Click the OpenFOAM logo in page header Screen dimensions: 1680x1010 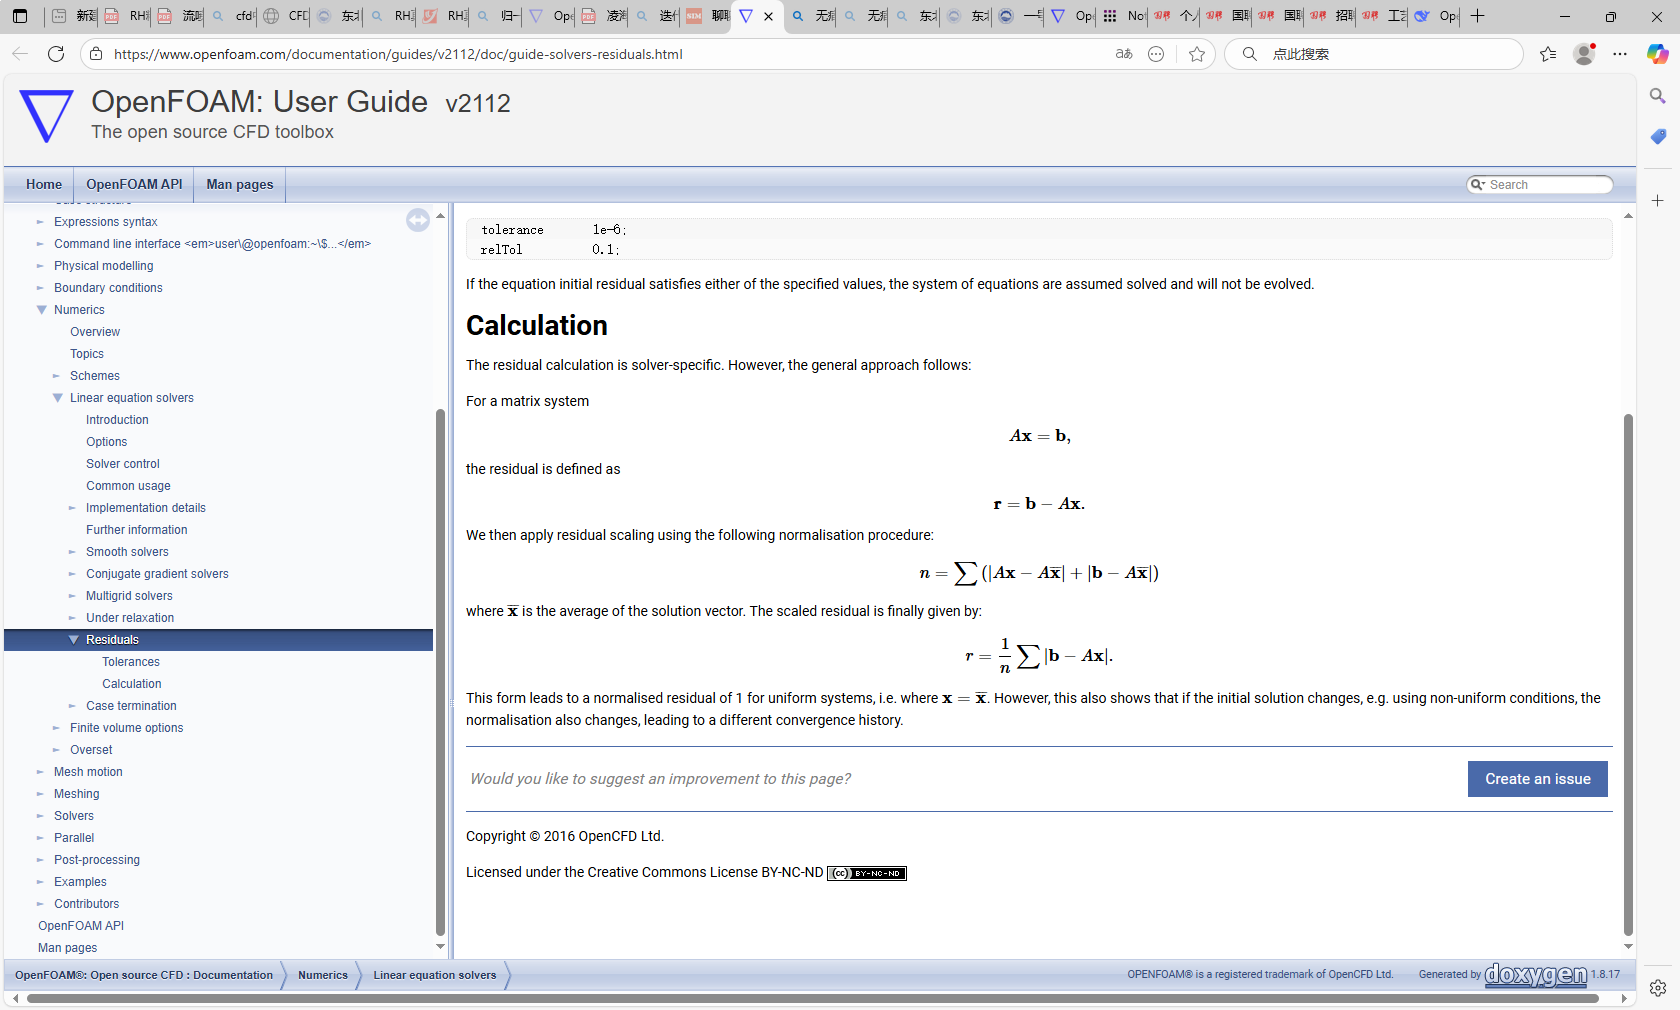(47, 115)
